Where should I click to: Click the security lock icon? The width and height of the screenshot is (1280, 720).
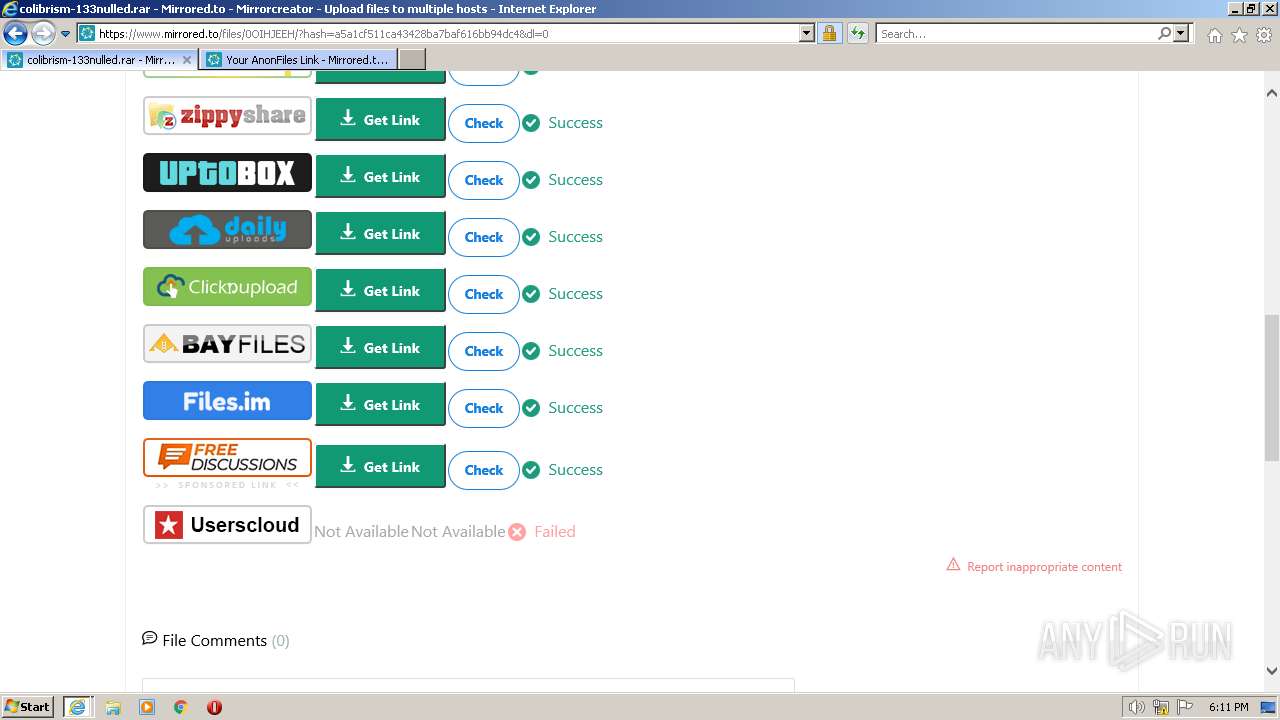[829, 34]
